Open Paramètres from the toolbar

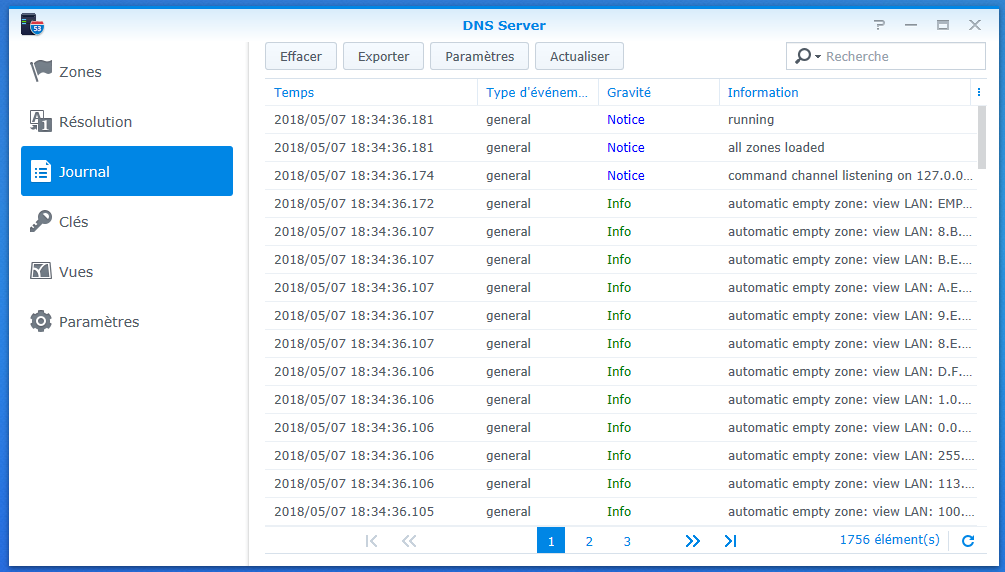click(x=479, y=56)
